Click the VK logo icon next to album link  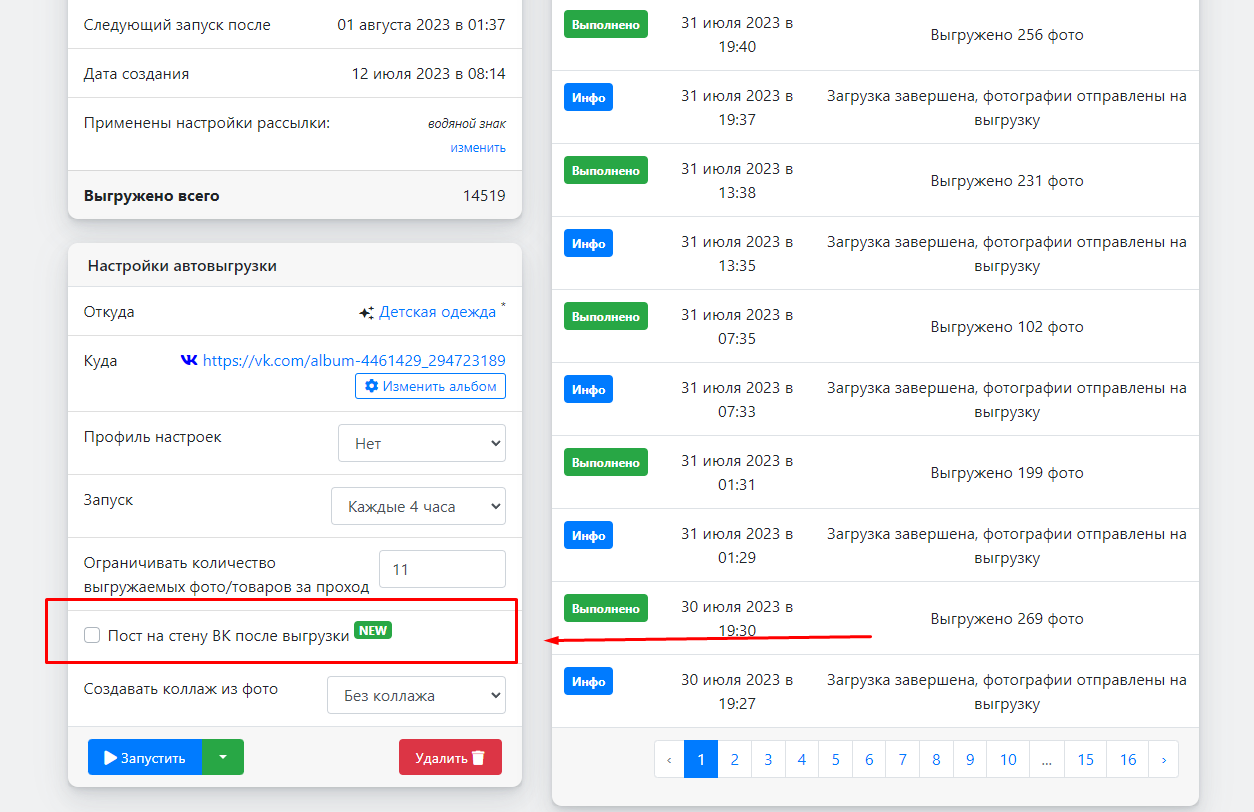tap(189, 360)
